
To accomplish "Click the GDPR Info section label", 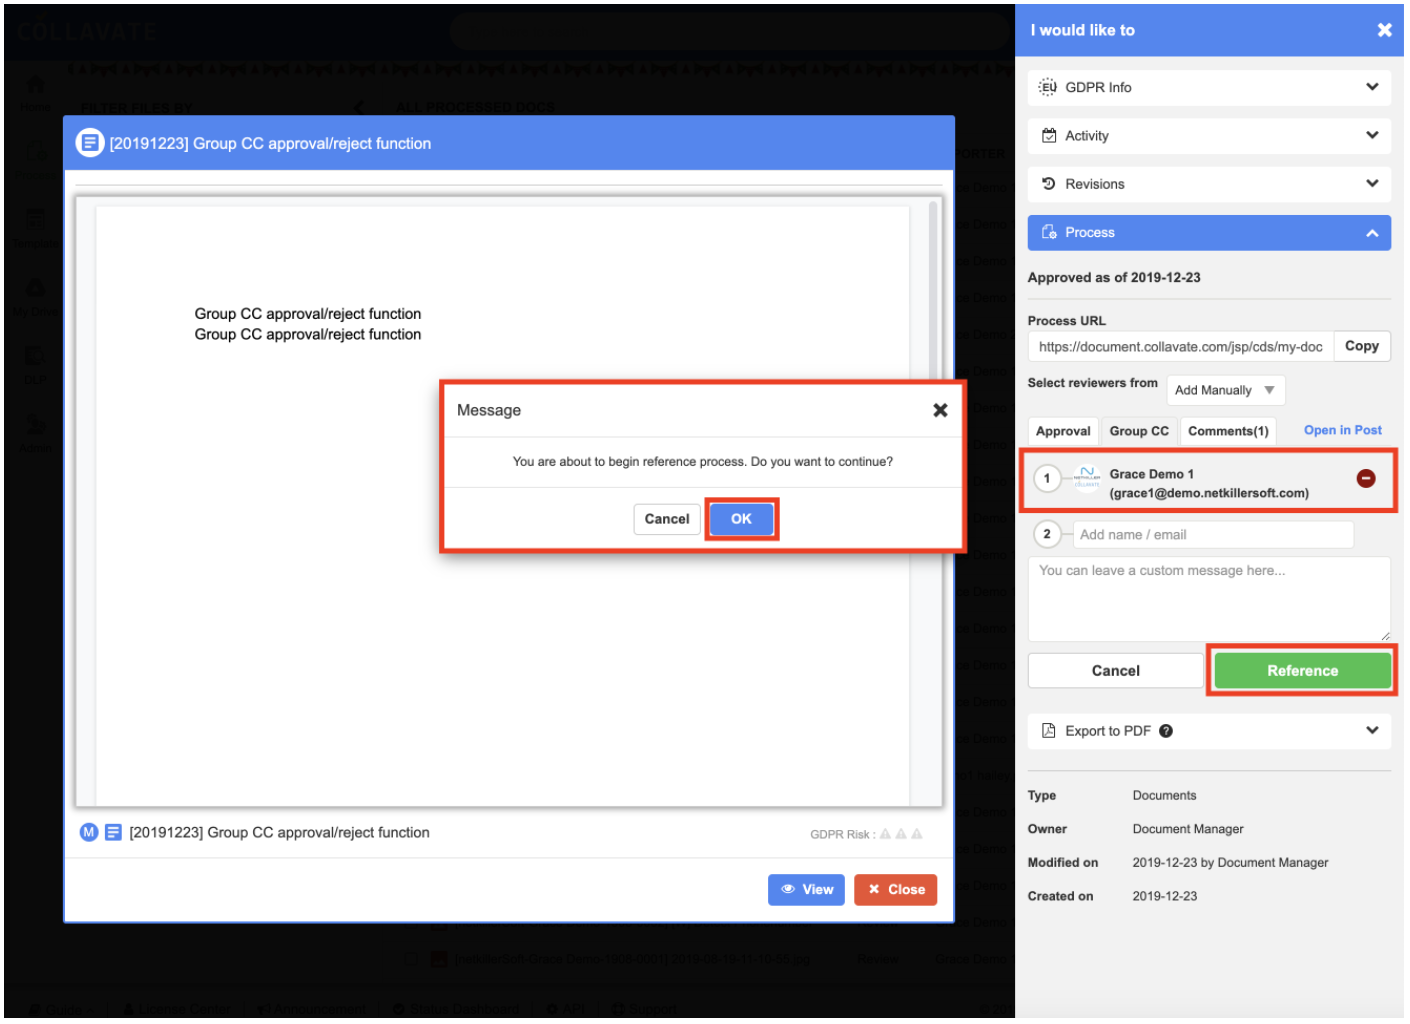I will (x=1098, y=88).
